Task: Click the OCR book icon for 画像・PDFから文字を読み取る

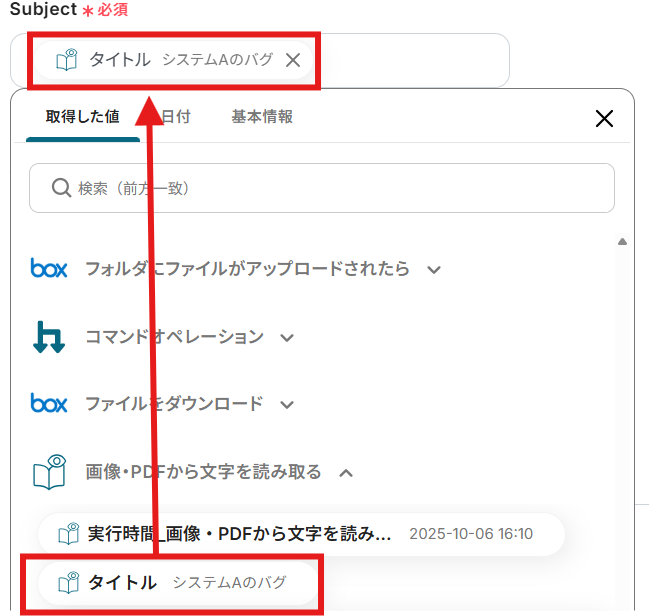Action: pos(49,472)
